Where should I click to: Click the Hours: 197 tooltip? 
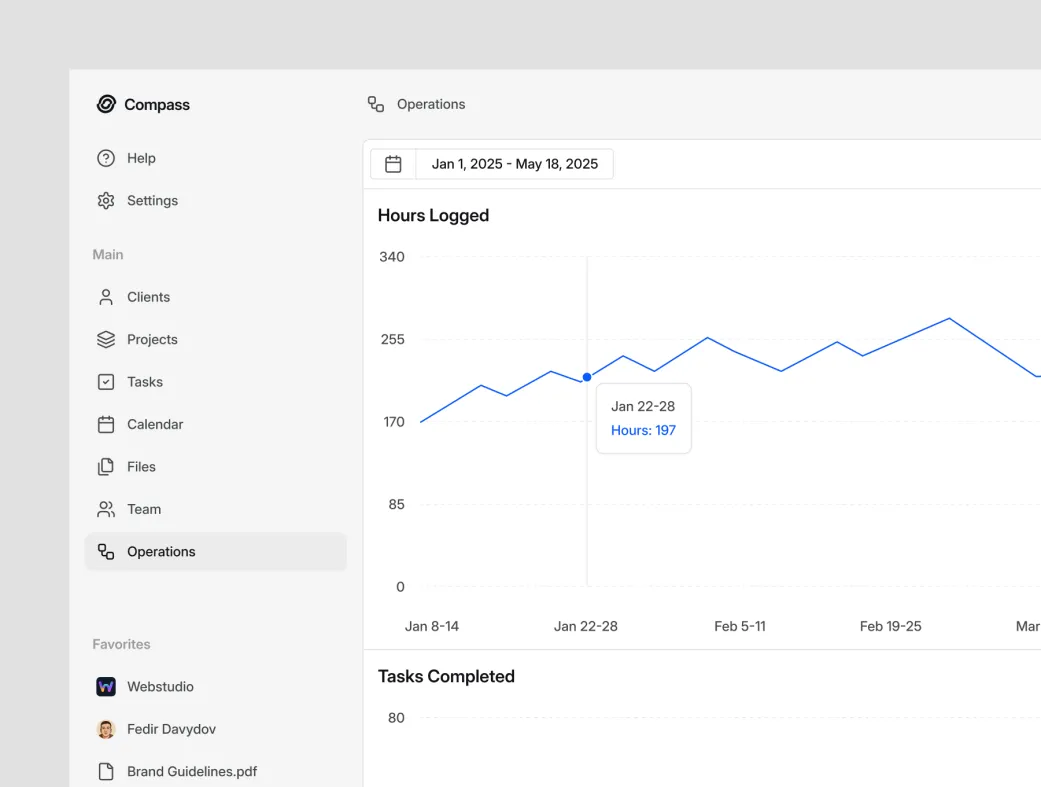(x=643, y=430)
